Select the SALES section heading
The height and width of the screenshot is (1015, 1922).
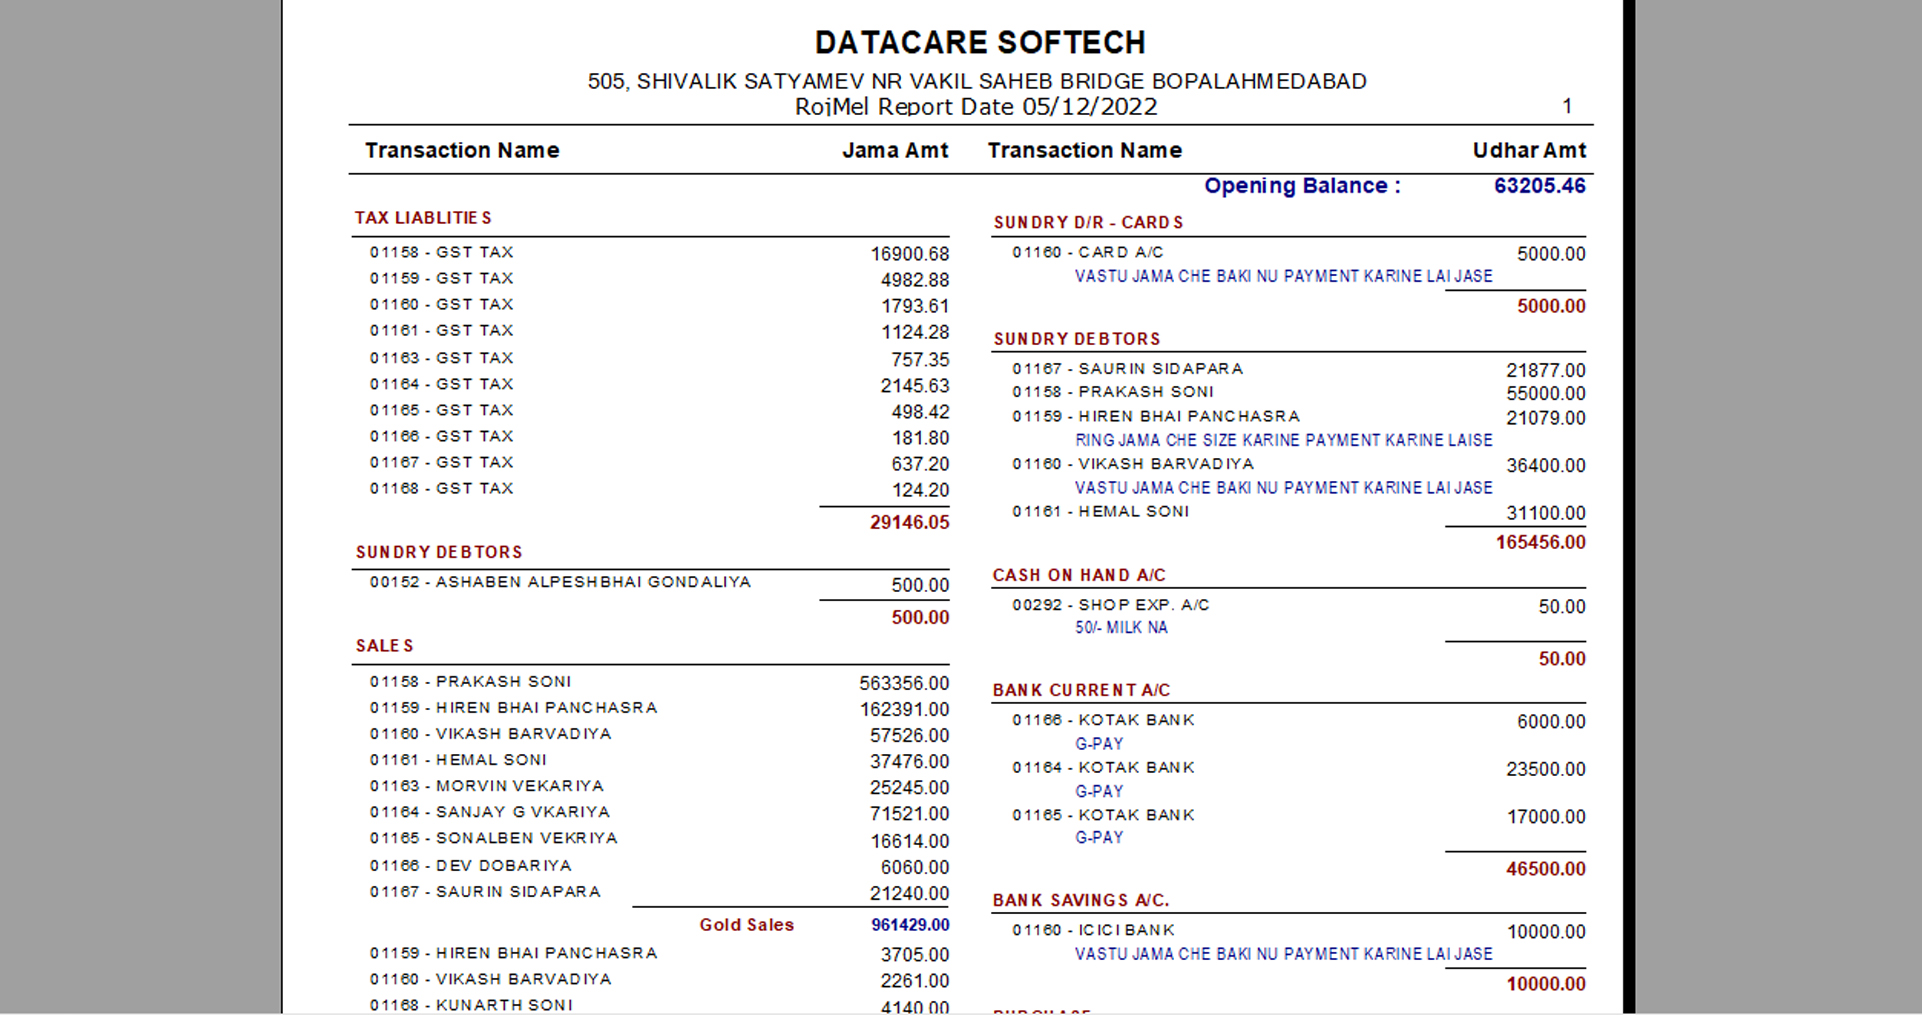coord(385,646)
